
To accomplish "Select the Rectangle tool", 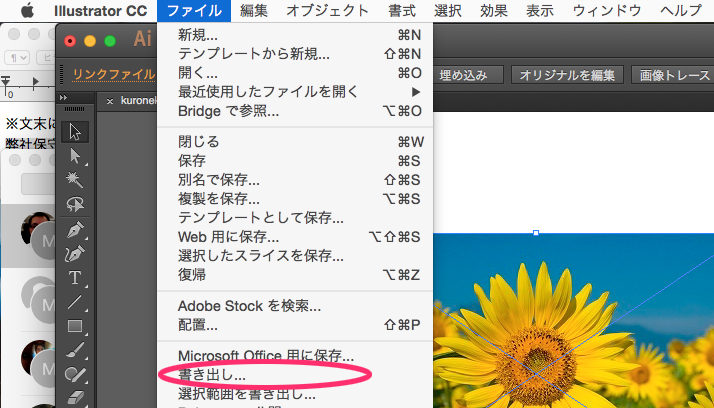I will (x=75, y=326).
